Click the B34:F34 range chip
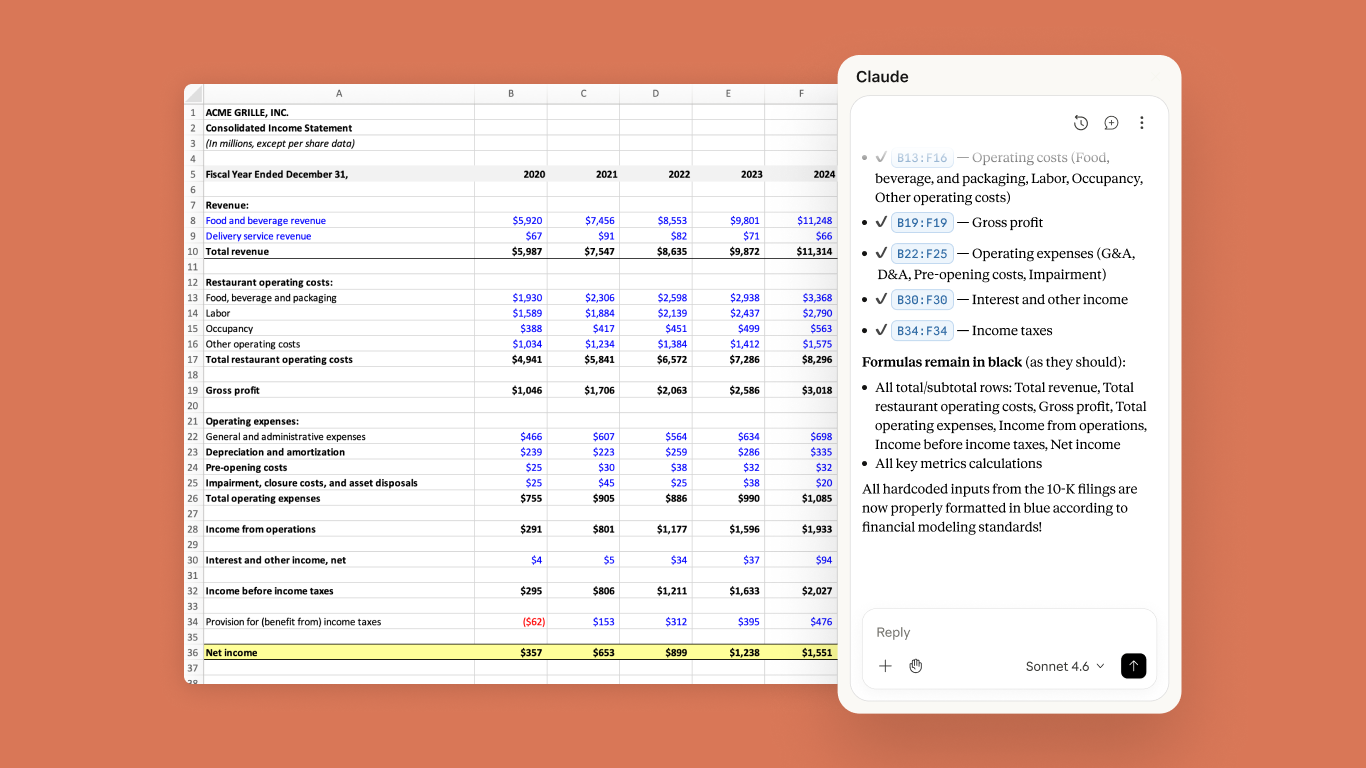Viewport: 1366px width, 768px height. 922,331
